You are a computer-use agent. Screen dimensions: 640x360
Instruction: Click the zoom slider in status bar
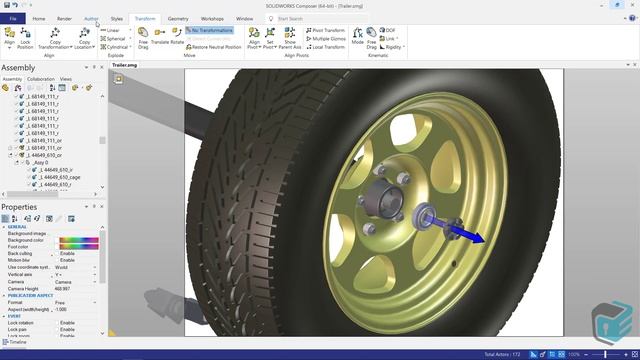(x=605, y=354)
